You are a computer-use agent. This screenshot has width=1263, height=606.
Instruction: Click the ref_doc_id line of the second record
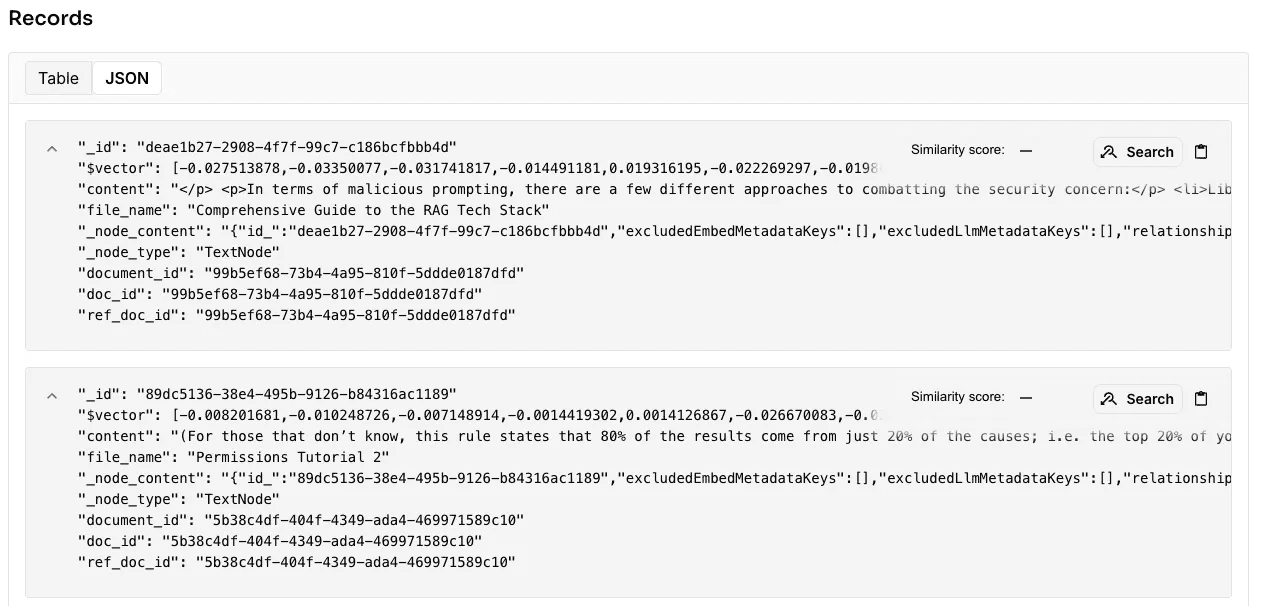(296, 562)
